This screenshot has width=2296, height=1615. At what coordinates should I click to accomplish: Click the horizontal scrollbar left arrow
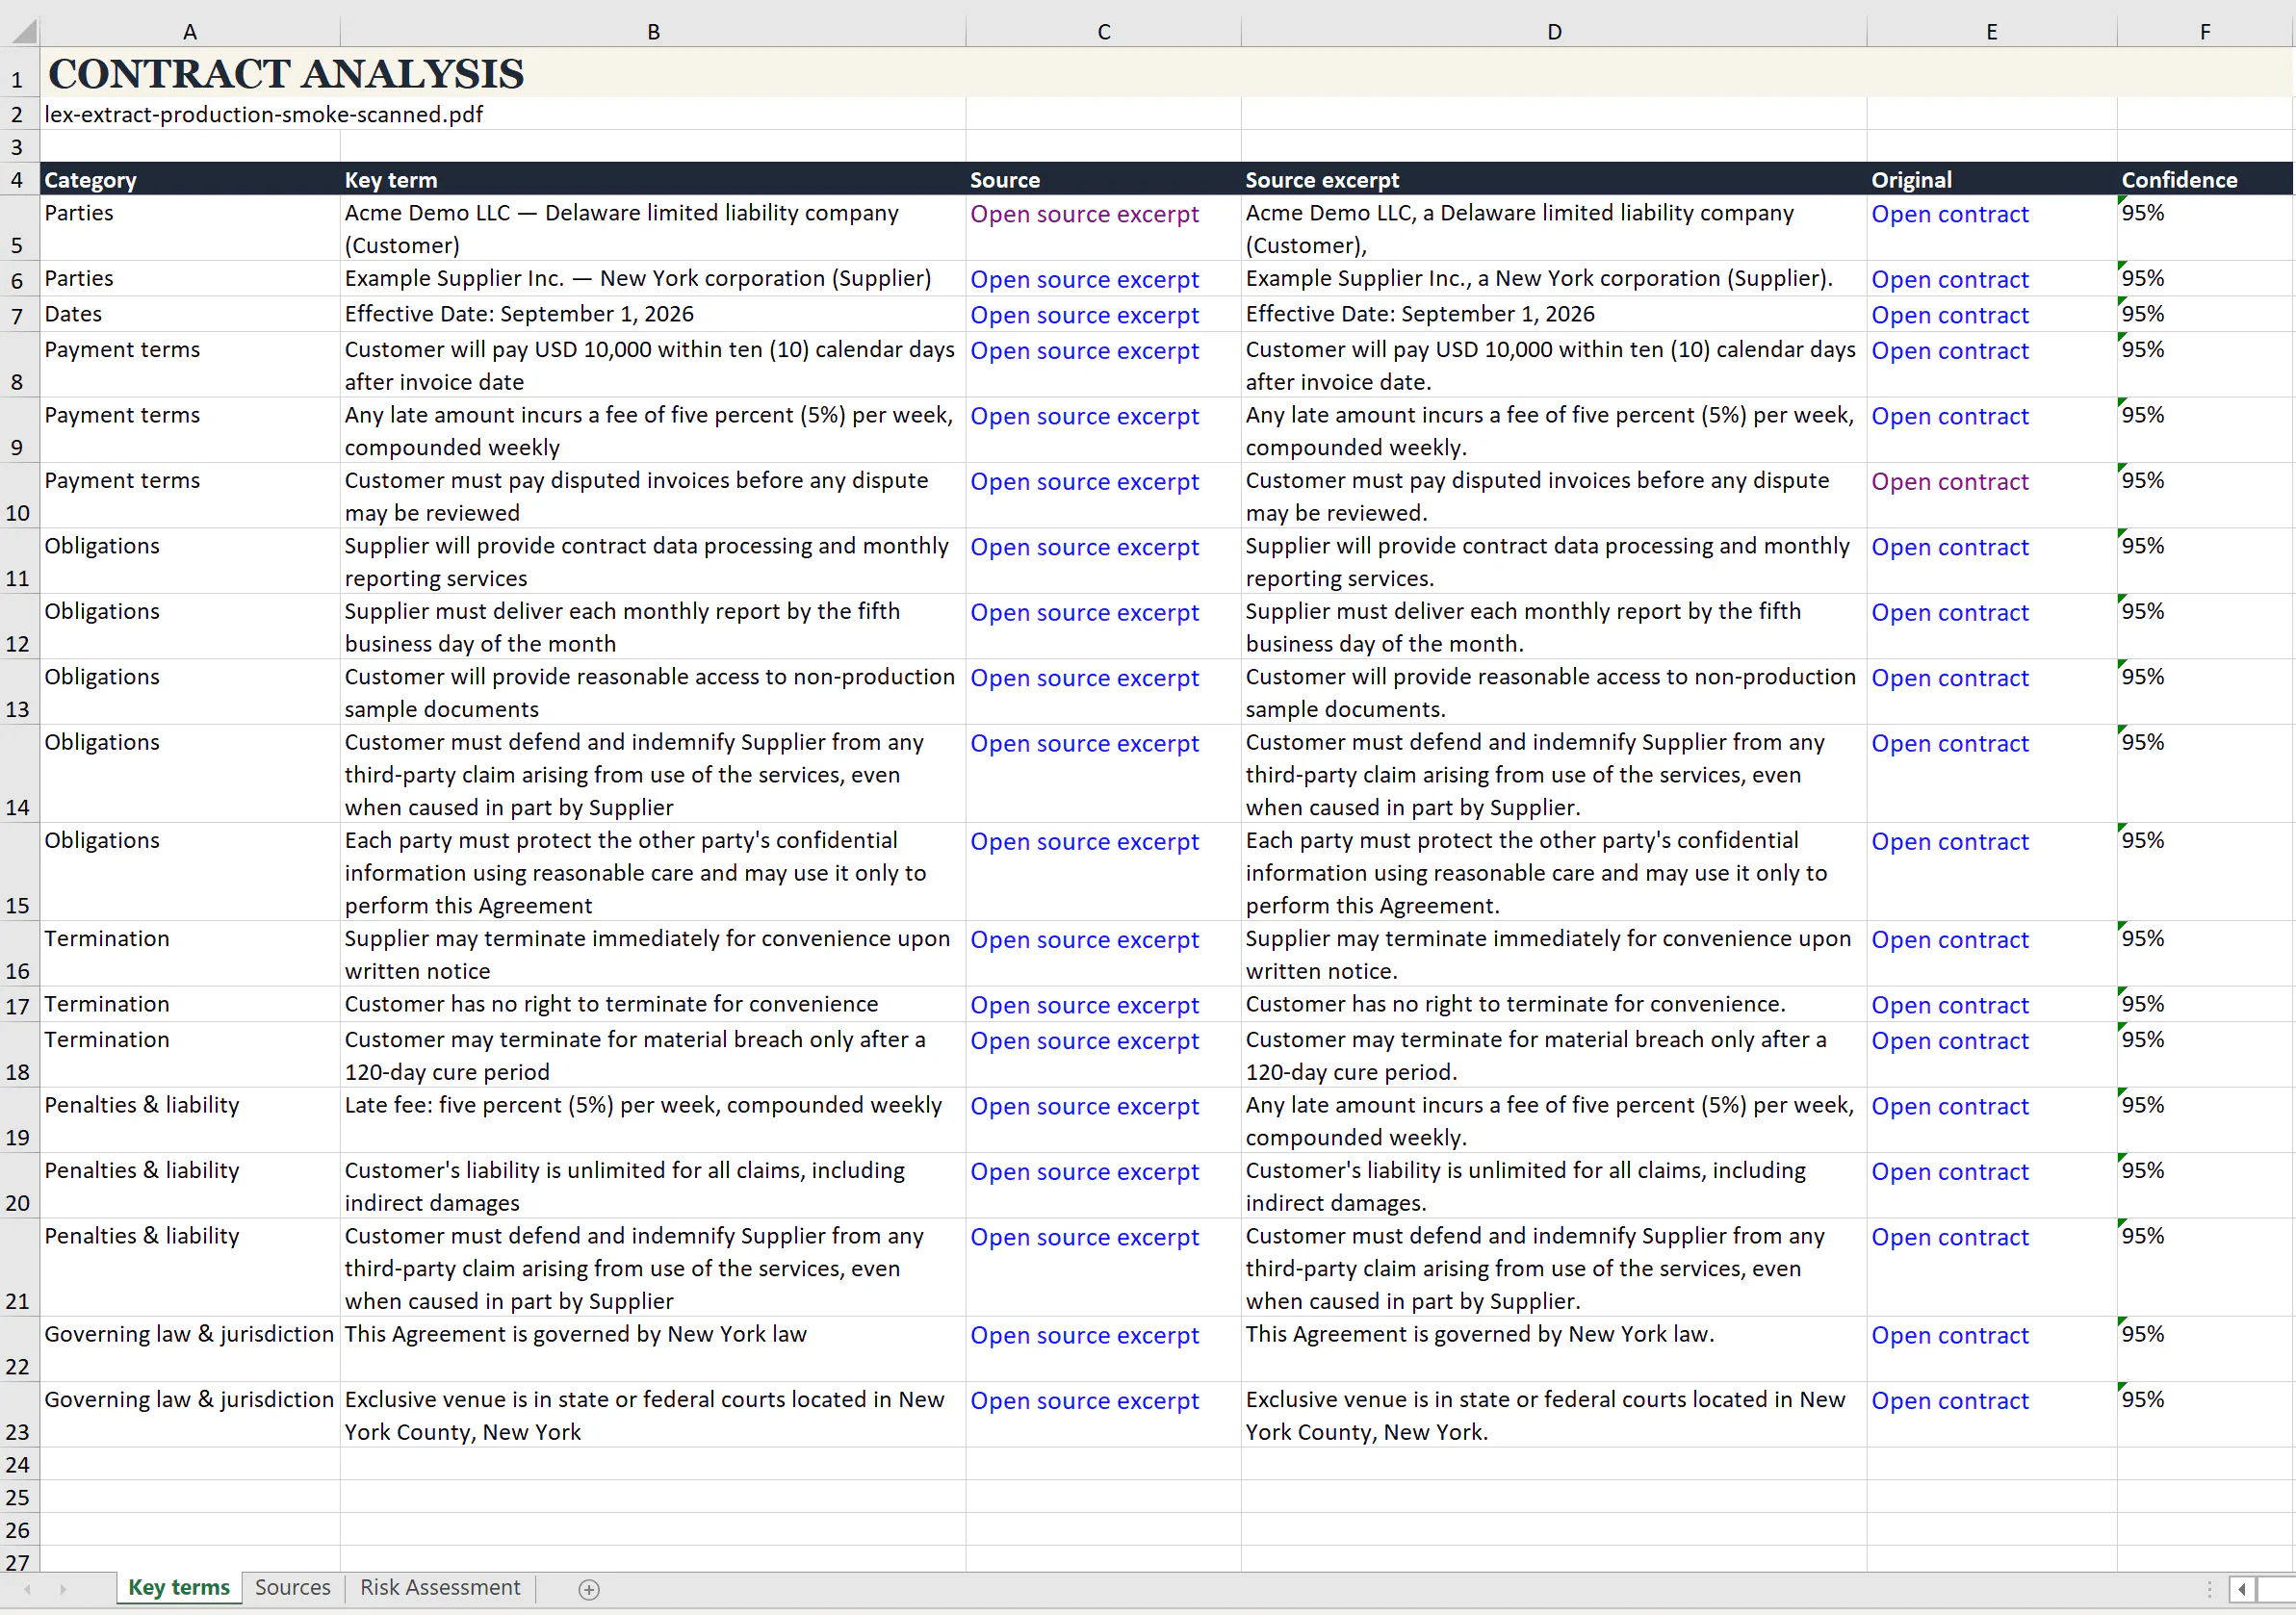click(2242, 1589)
